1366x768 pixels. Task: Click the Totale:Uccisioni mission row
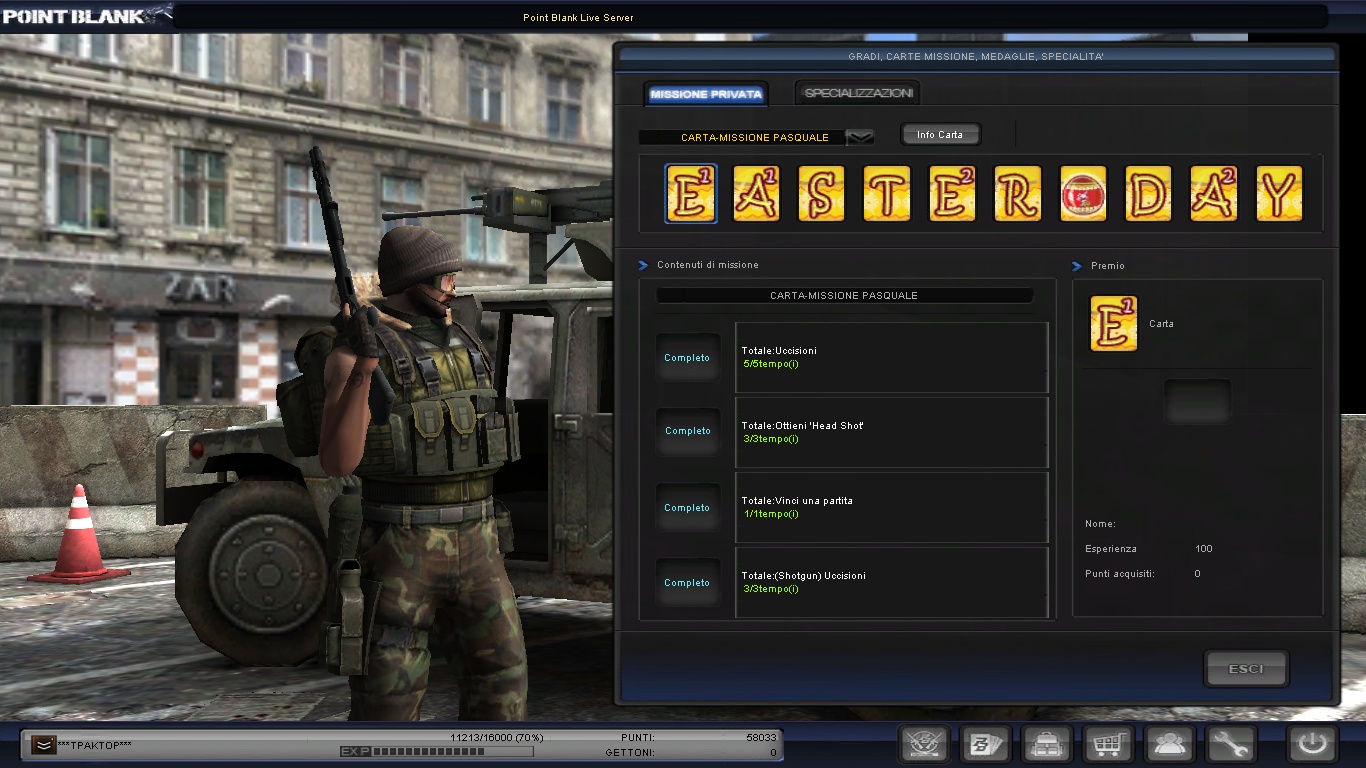(x=892, y=358)
